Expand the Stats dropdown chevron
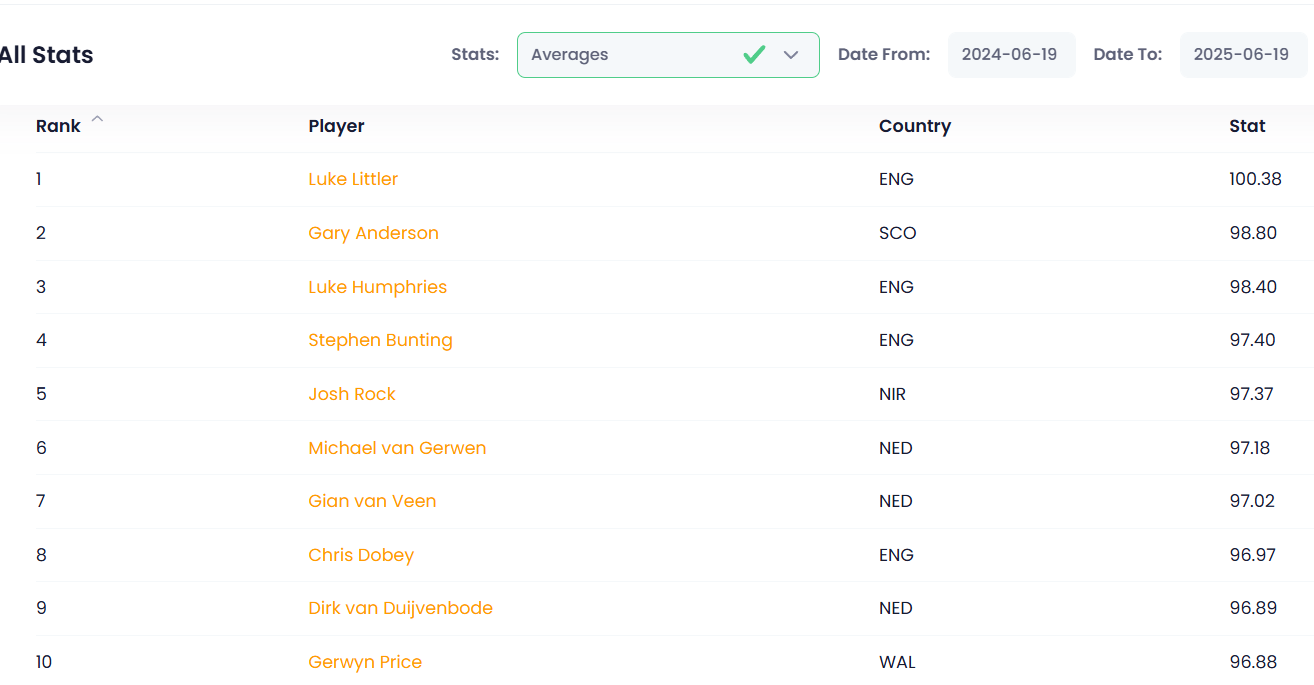The width and height of the screenshot is (1314, 685). [x=791, y=55]
